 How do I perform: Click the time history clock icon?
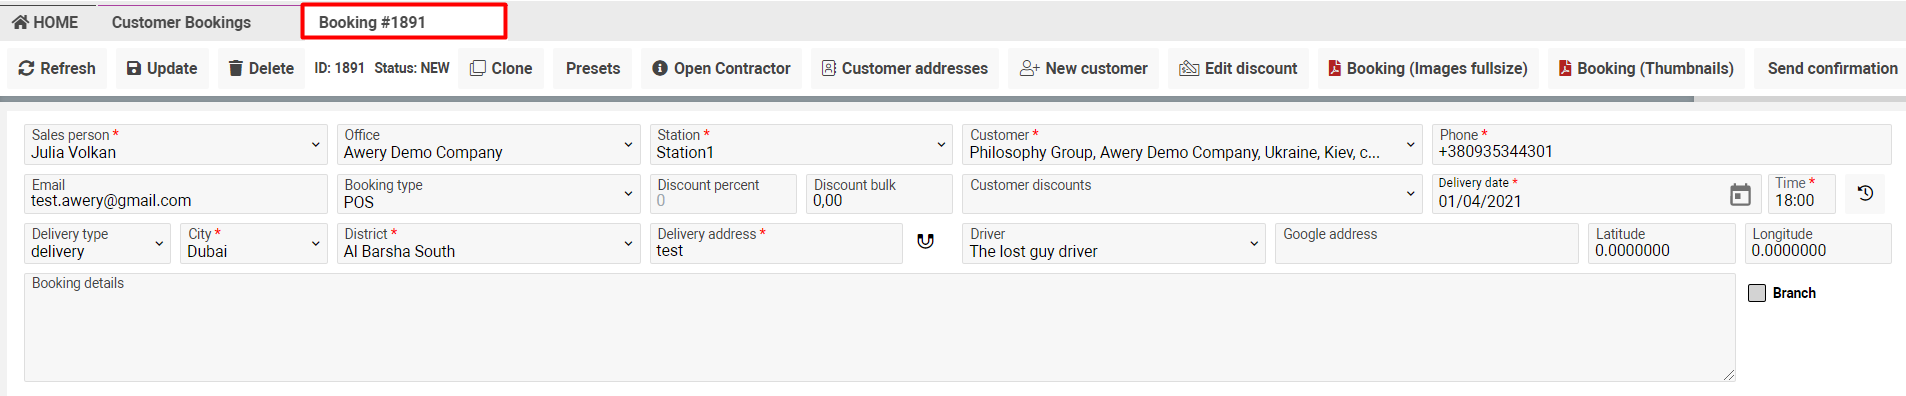pos(1865,194)
